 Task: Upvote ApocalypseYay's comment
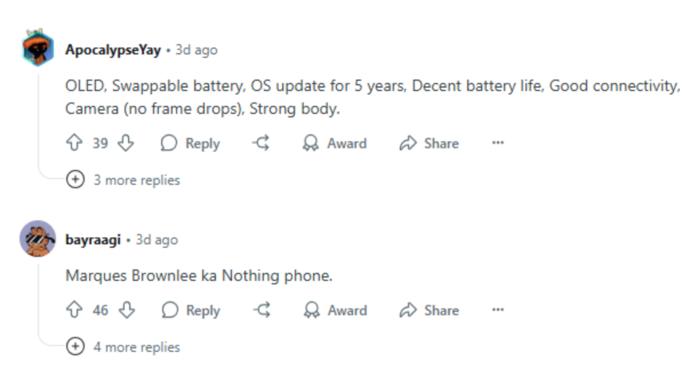coord(74,143)
